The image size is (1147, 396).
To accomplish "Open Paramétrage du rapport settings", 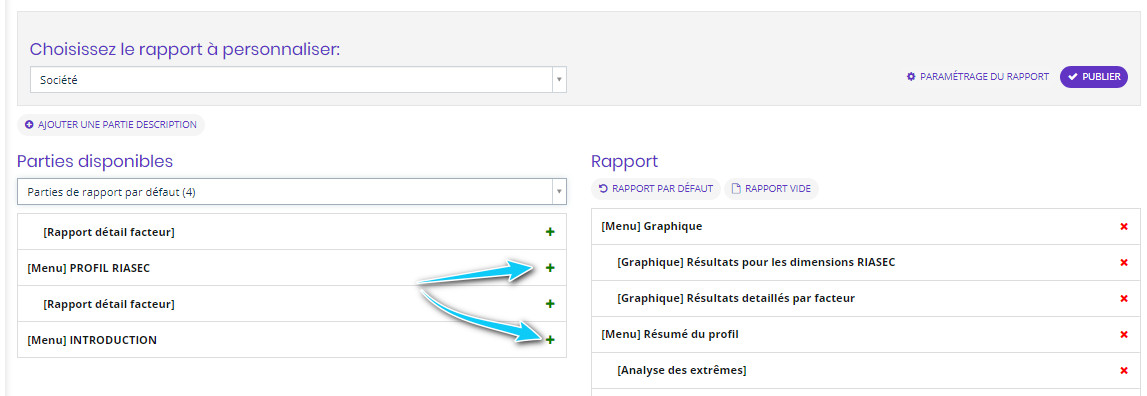I will [978, 76].
